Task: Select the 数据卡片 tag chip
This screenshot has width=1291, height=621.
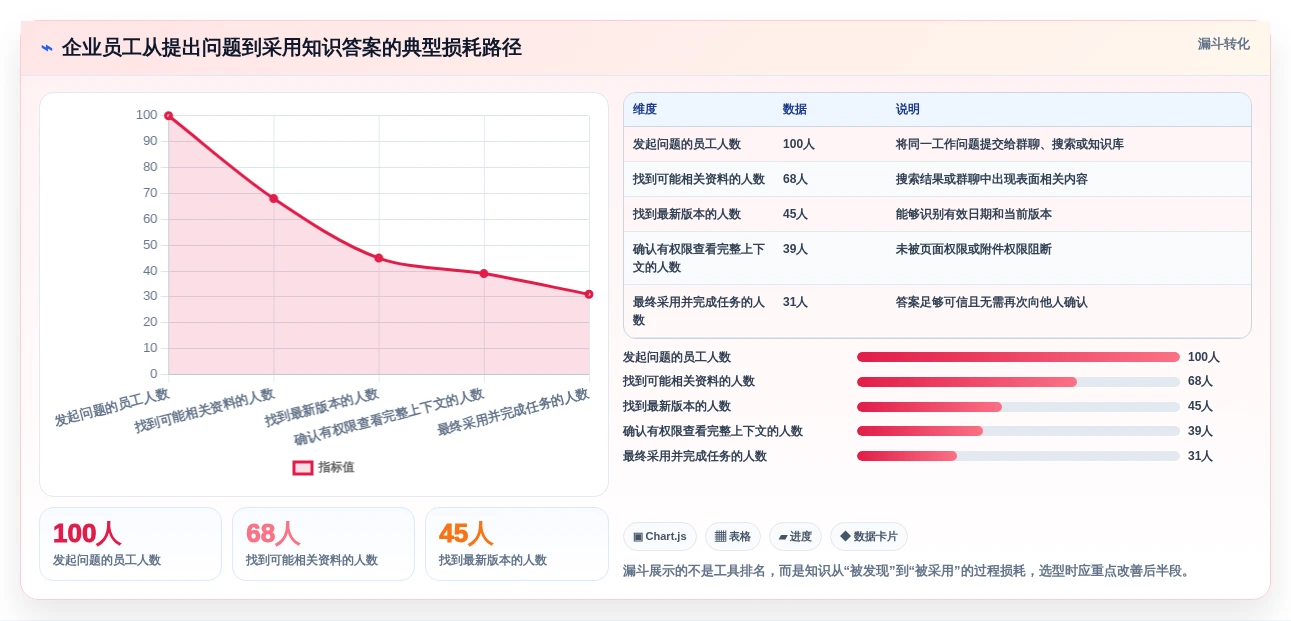Action: [869, 536]
